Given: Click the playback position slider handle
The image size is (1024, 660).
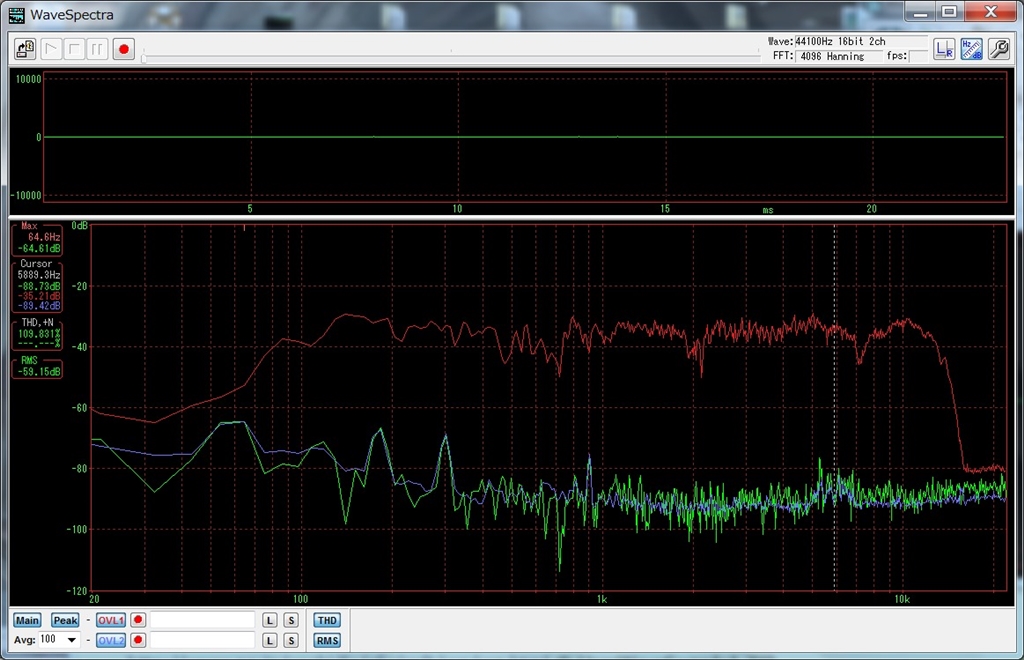Looking at the screenshot, I should point(145,58).
